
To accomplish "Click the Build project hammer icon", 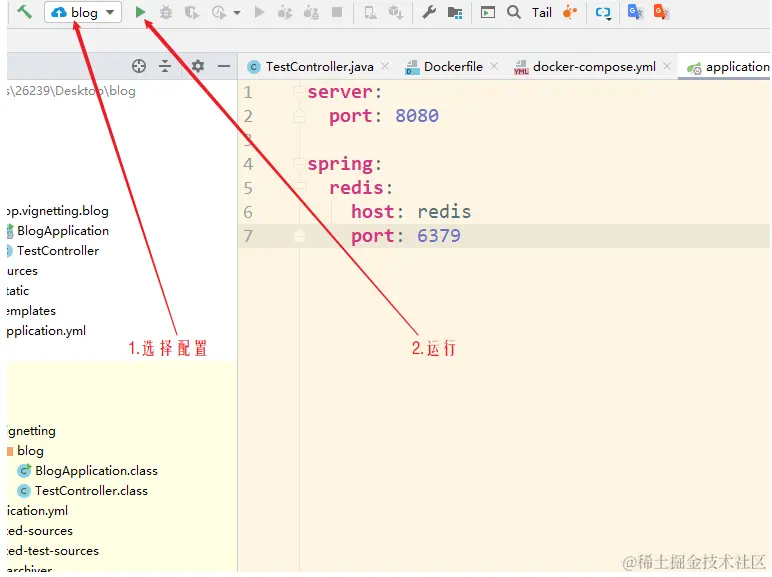I will pyautogui.click(x=24, y=11).
